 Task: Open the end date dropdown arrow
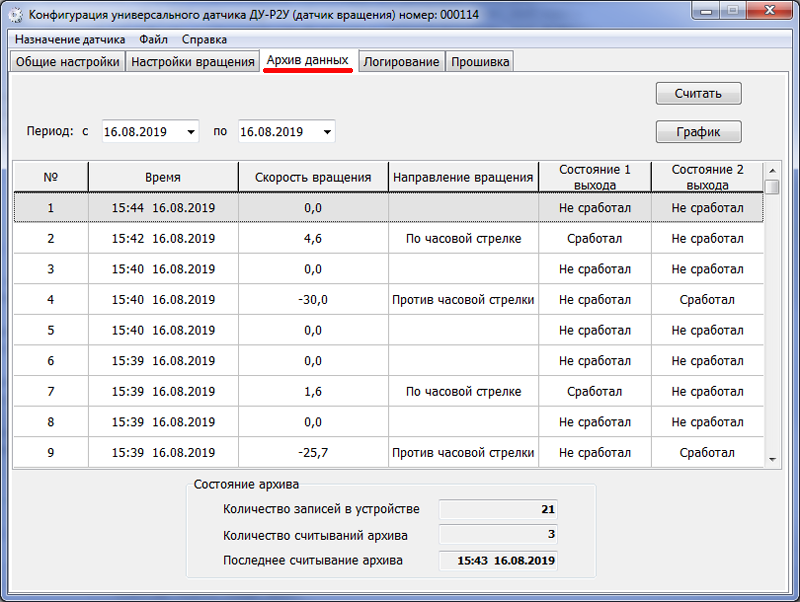(x=327, y=132)
